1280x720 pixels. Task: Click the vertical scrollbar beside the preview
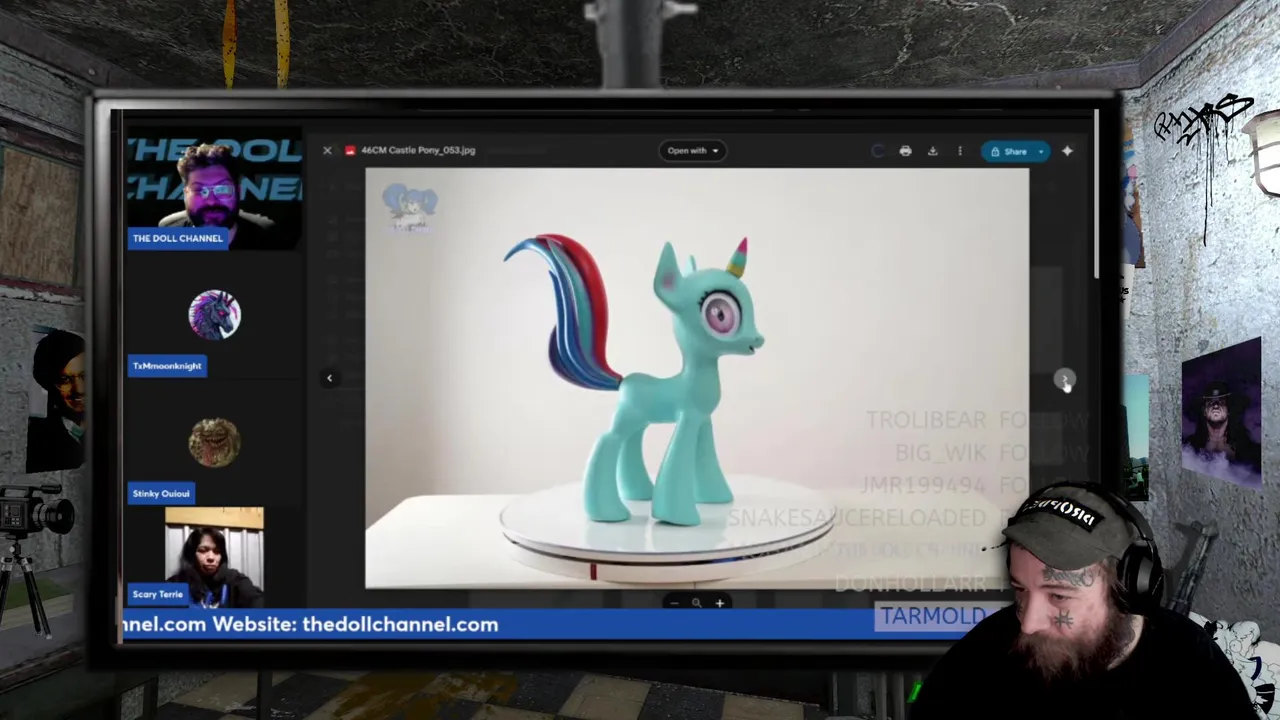click(1096, 195)
